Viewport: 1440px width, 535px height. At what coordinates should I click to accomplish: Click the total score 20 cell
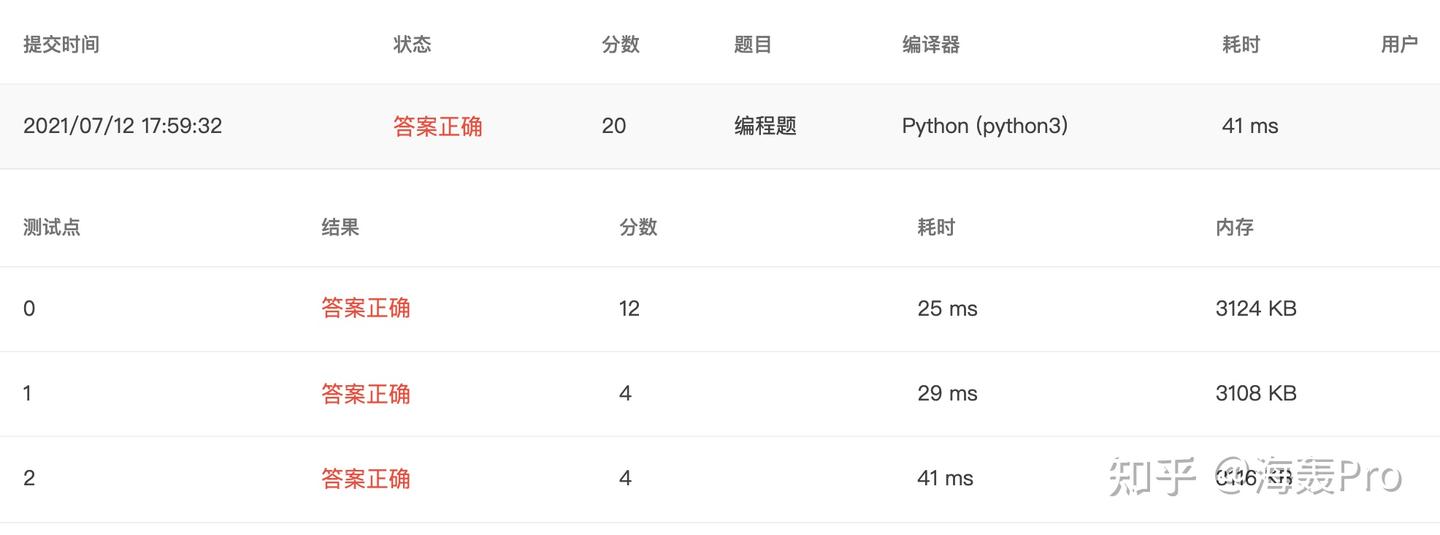[614, 126]
